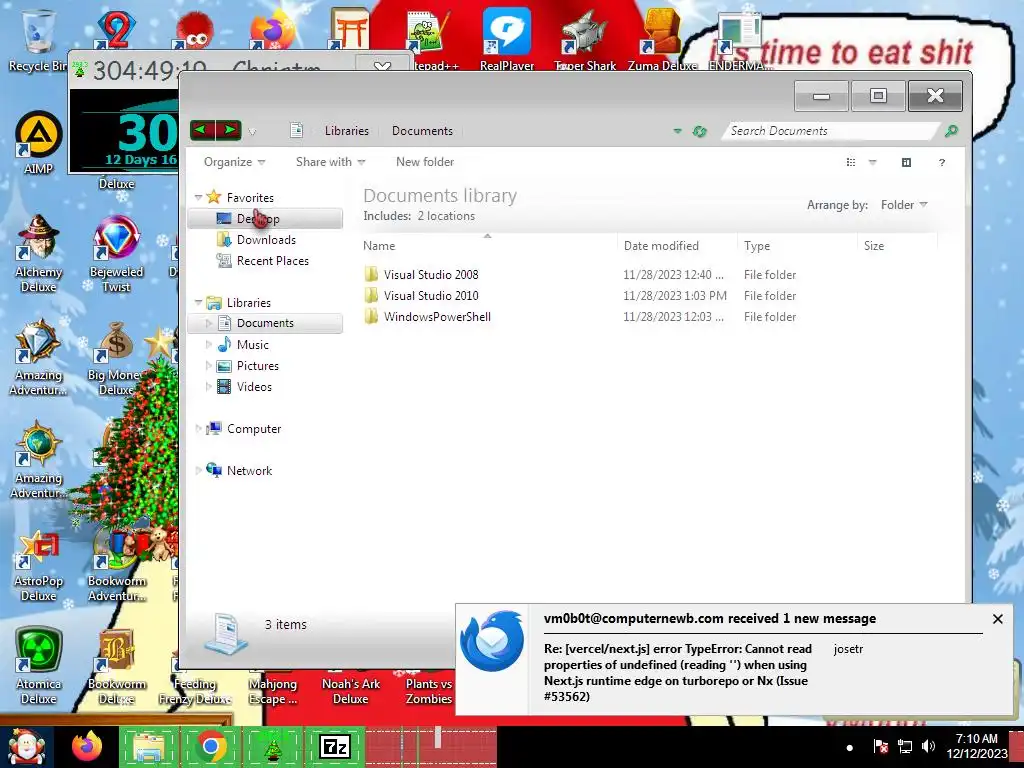
Task: Change view with the view icon
Action: point(851,162)
